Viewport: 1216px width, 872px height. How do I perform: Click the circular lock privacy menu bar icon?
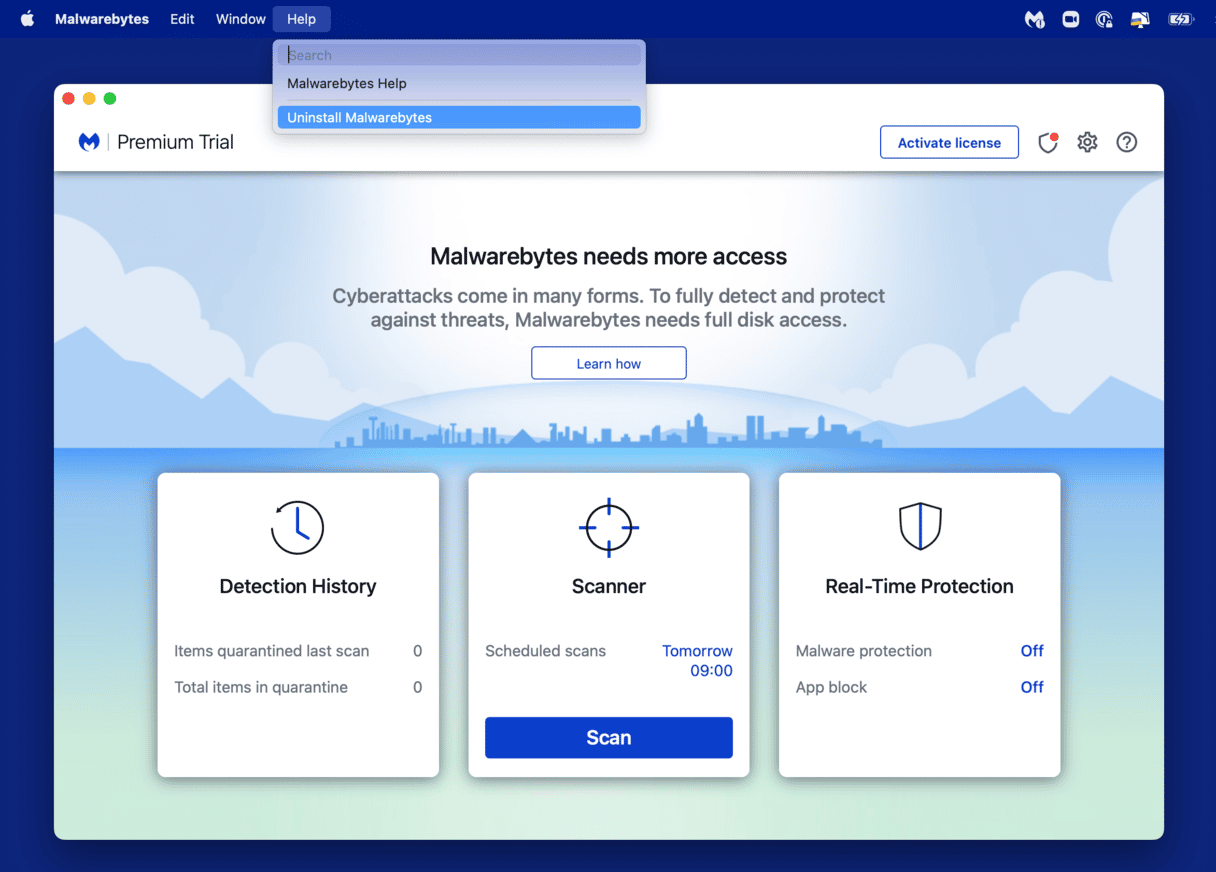(x=1104, y=19)
